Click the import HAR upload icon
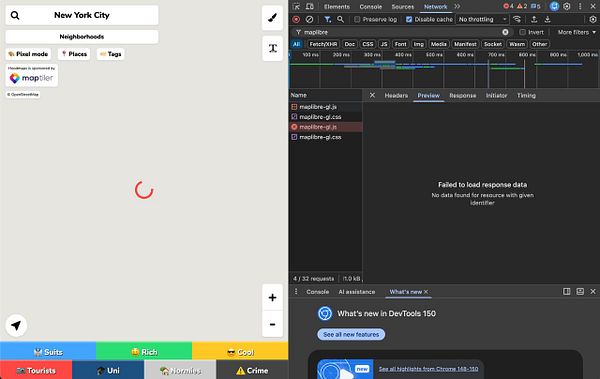The height and width of the screenshot is (379, 600). pyautogui.click(x=534, y=19)
